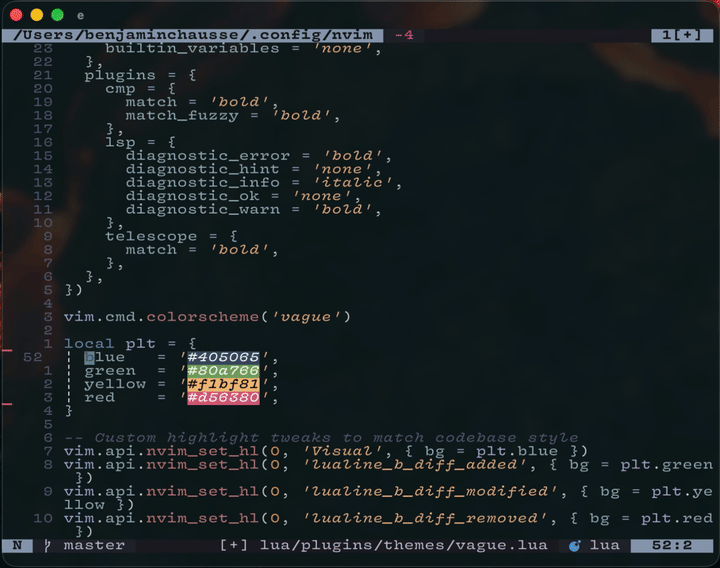Click the diagnostic_hint = 'none' line

point(253,169)
